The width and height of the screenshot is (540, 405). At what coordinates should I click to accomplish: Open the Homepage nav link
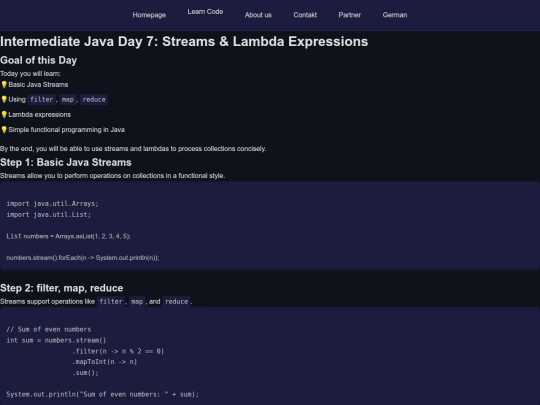click(x=149, y=15)
